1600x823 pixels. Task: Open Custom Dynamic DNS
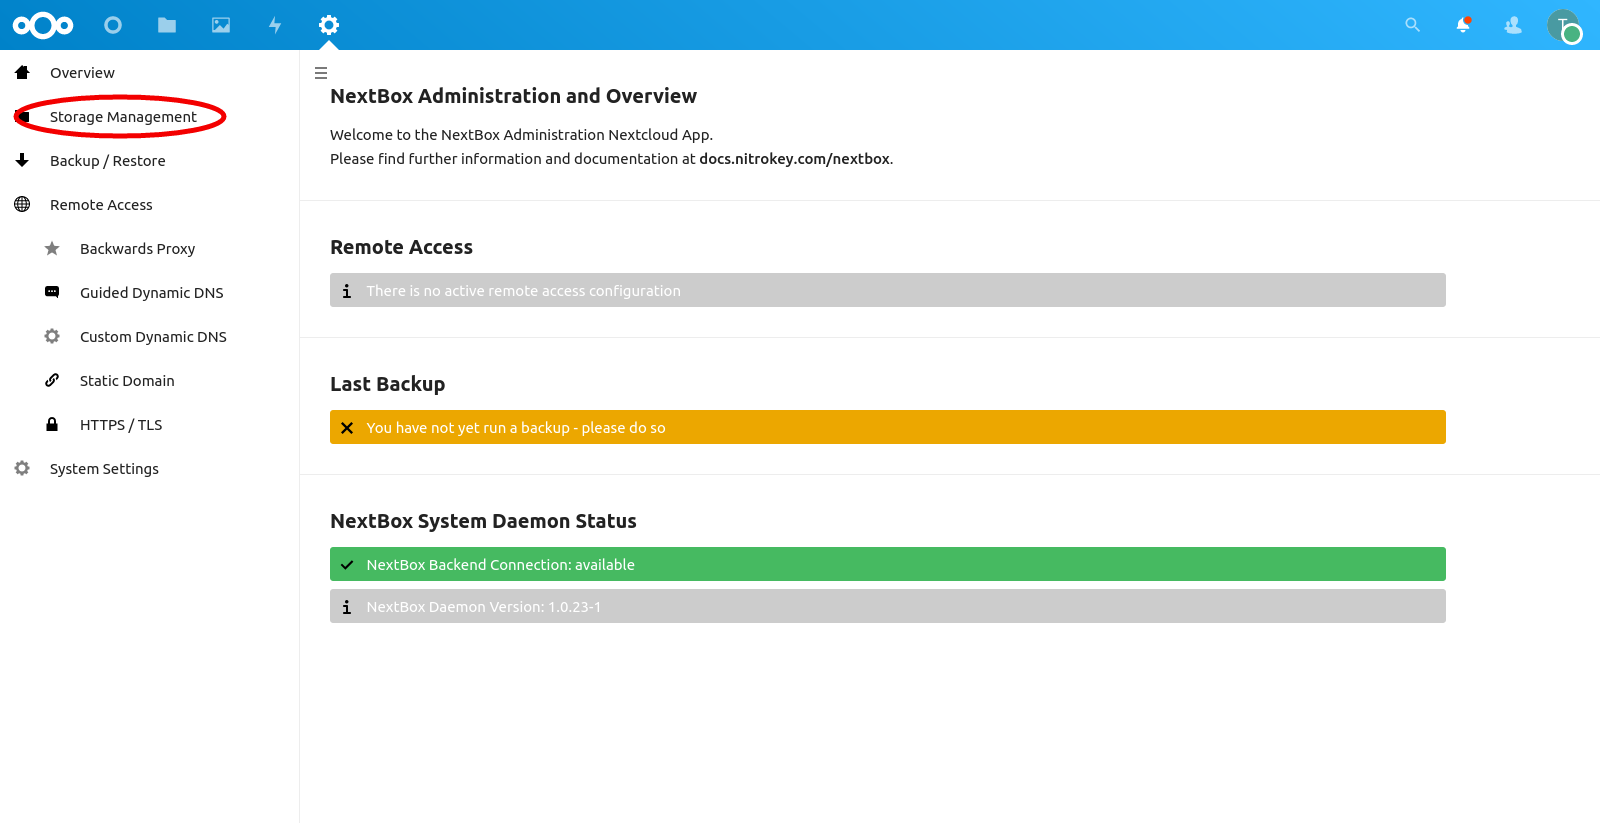point(150,336)
